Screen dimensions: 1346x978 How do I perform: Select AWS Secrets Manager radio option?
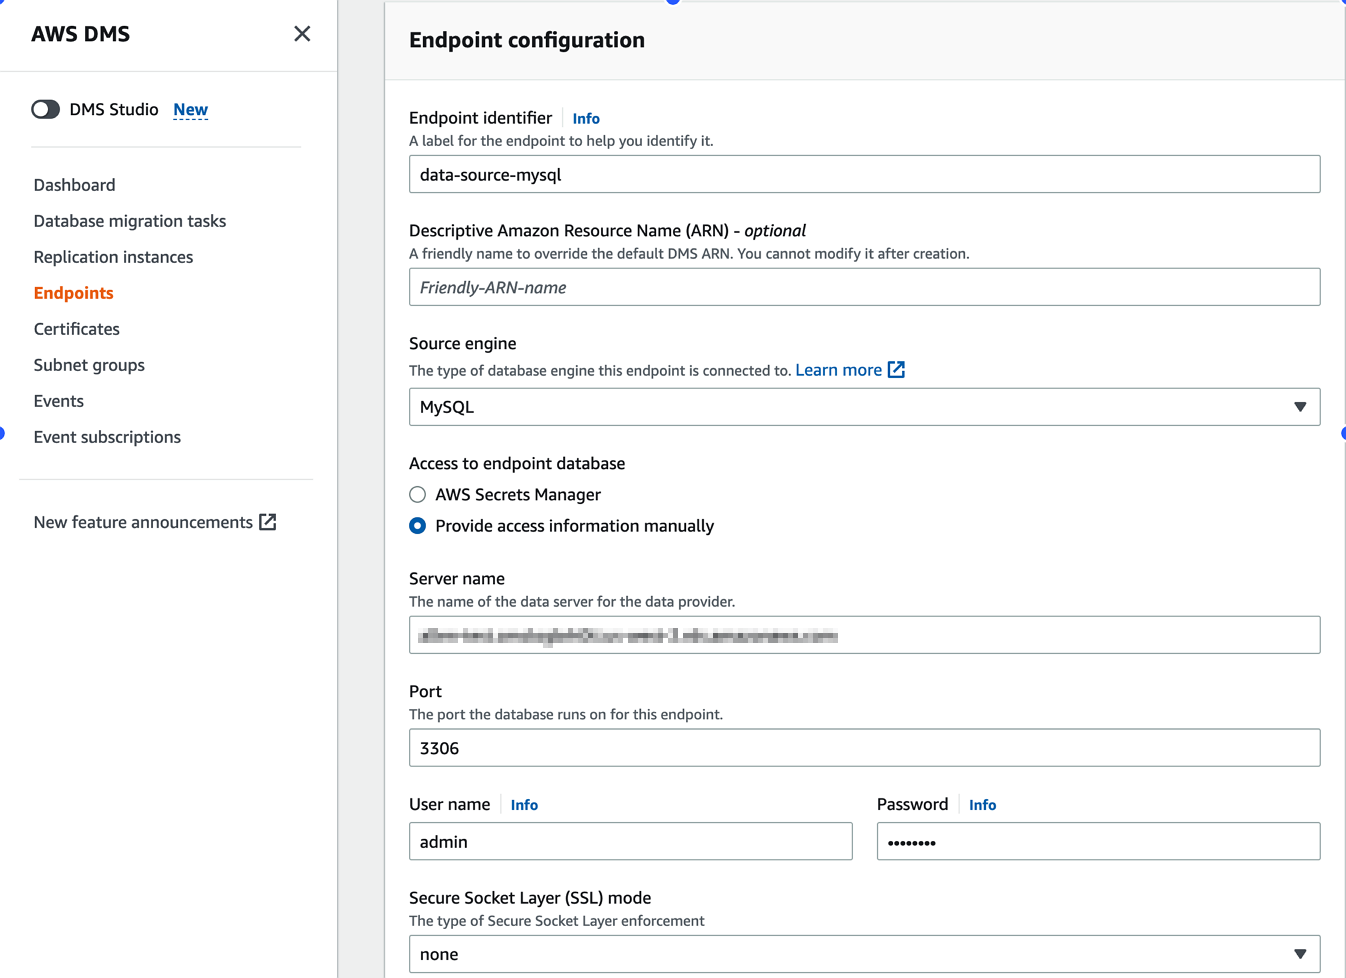coord(418,495)
